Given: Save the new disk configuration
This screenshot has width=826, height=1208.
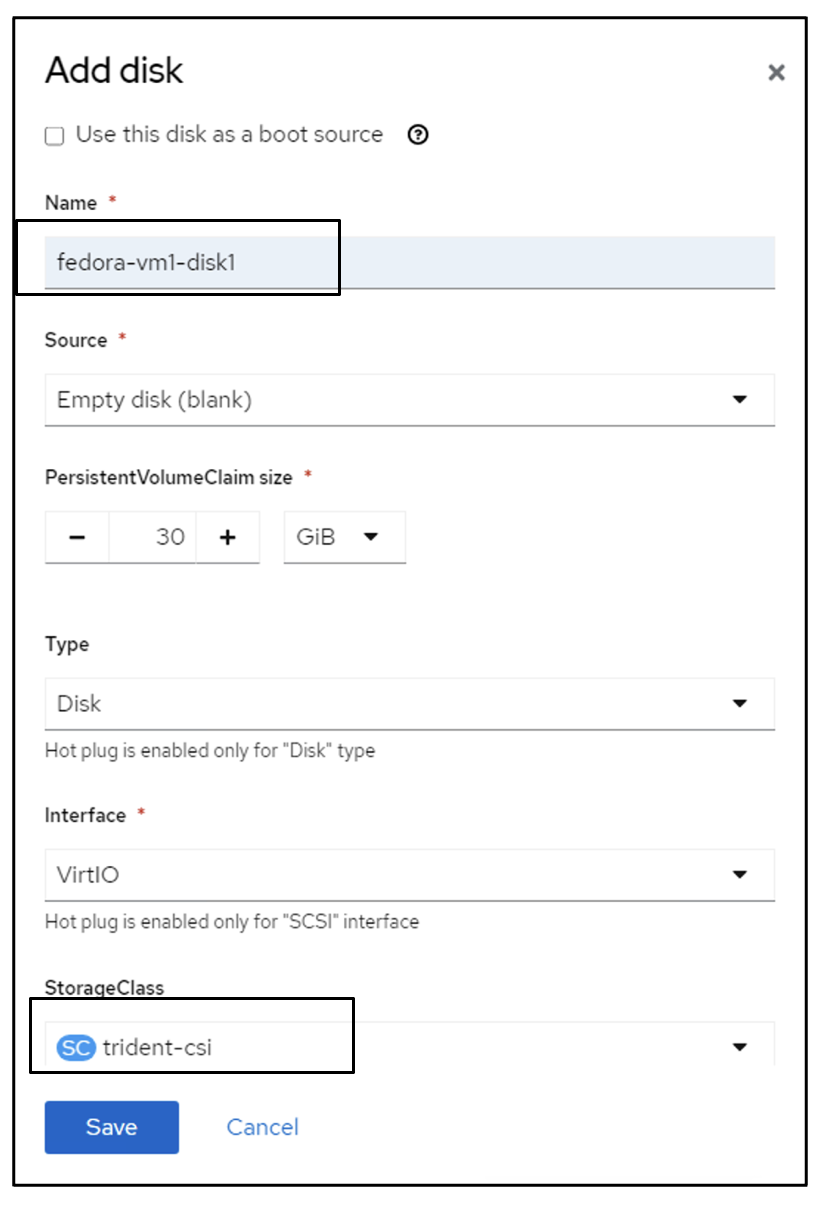Looking at the screenshot, I should click(111, 1127).
